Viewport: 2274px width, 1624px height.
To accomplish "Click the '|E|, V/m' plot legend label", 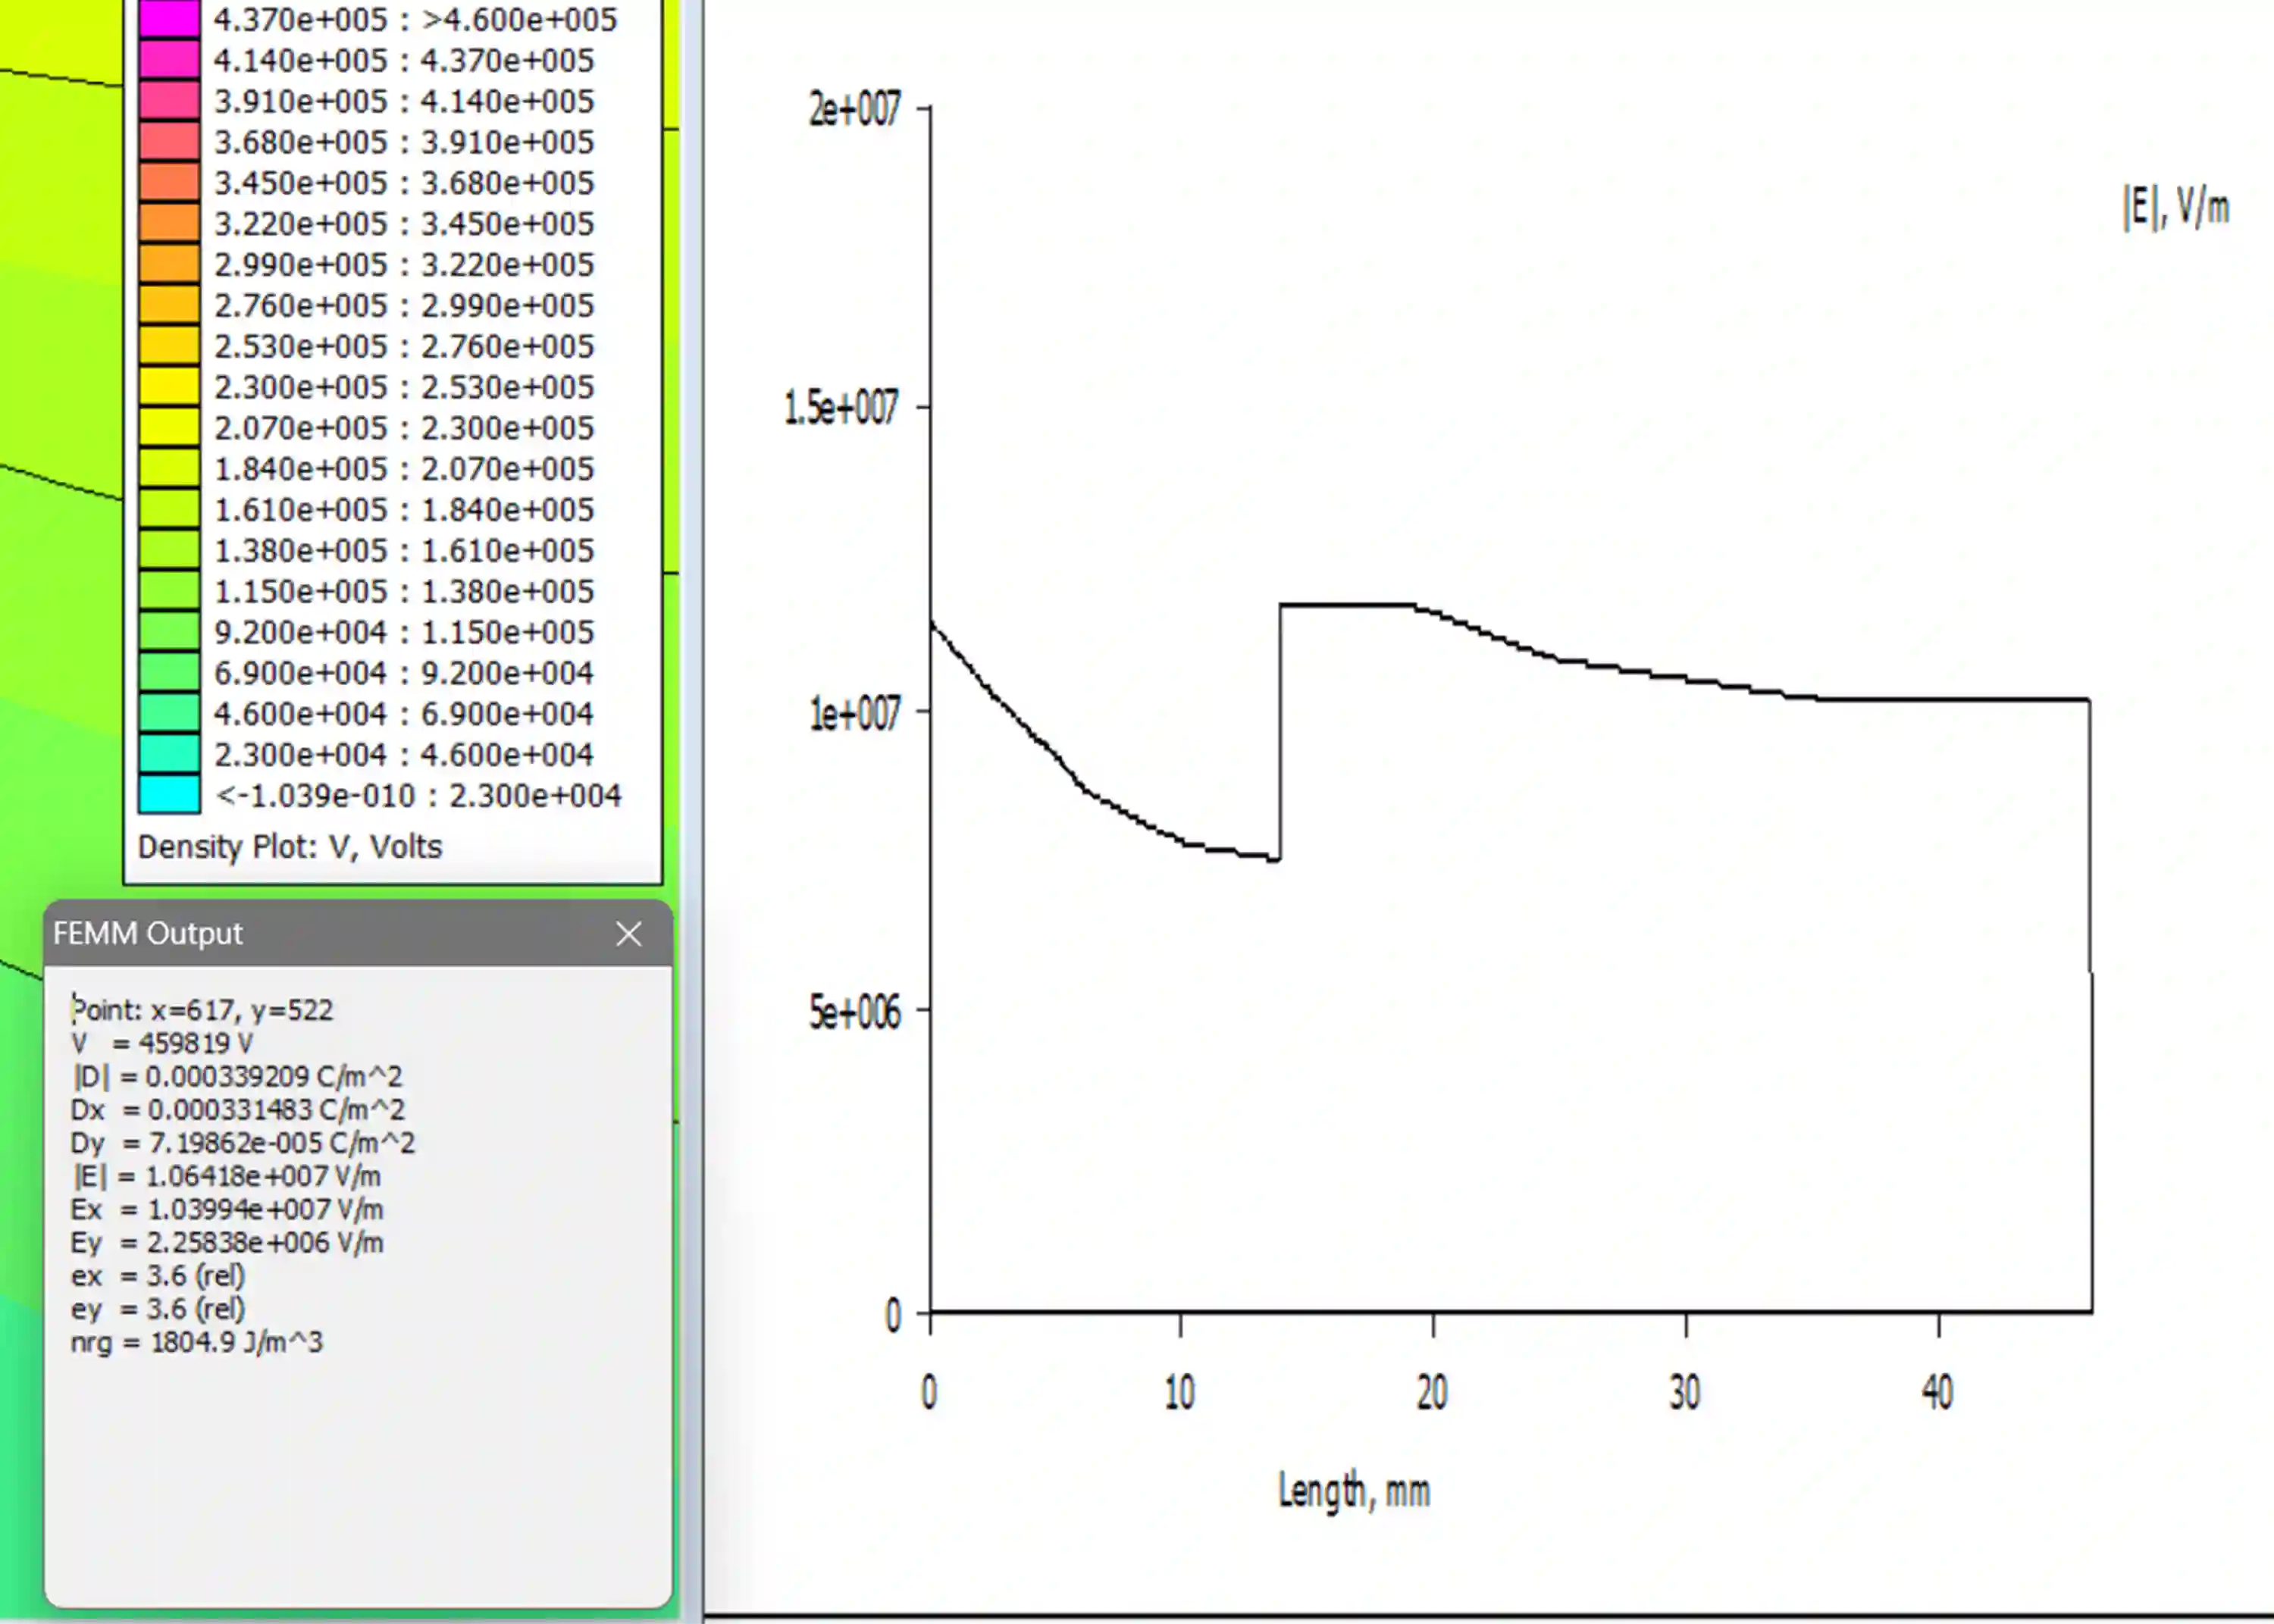I will (x=2176, y=207).
